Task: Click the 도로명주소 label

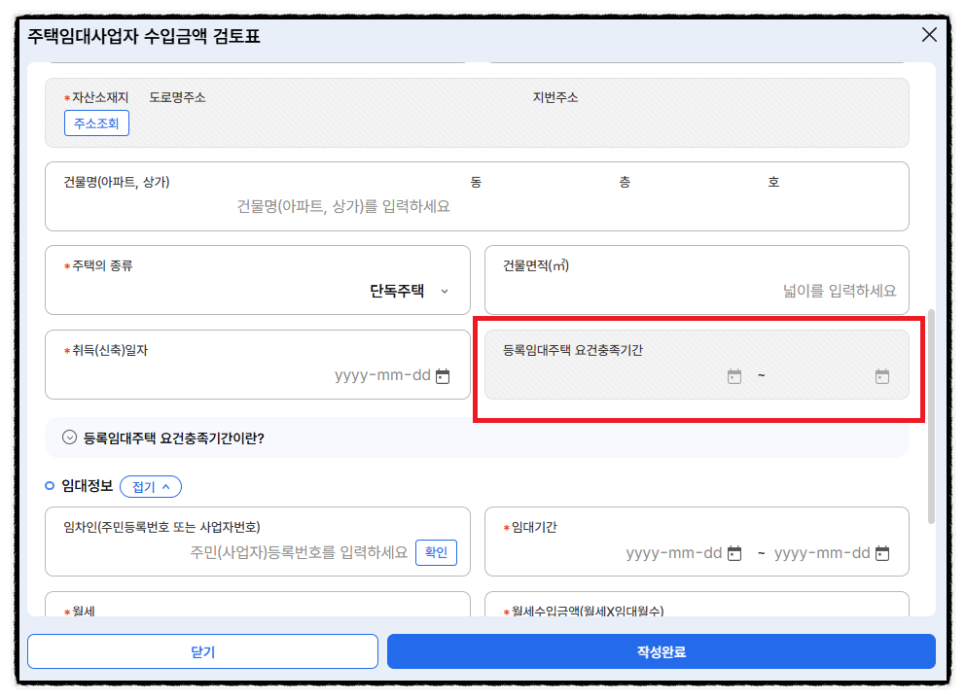Action: [177, 97]
